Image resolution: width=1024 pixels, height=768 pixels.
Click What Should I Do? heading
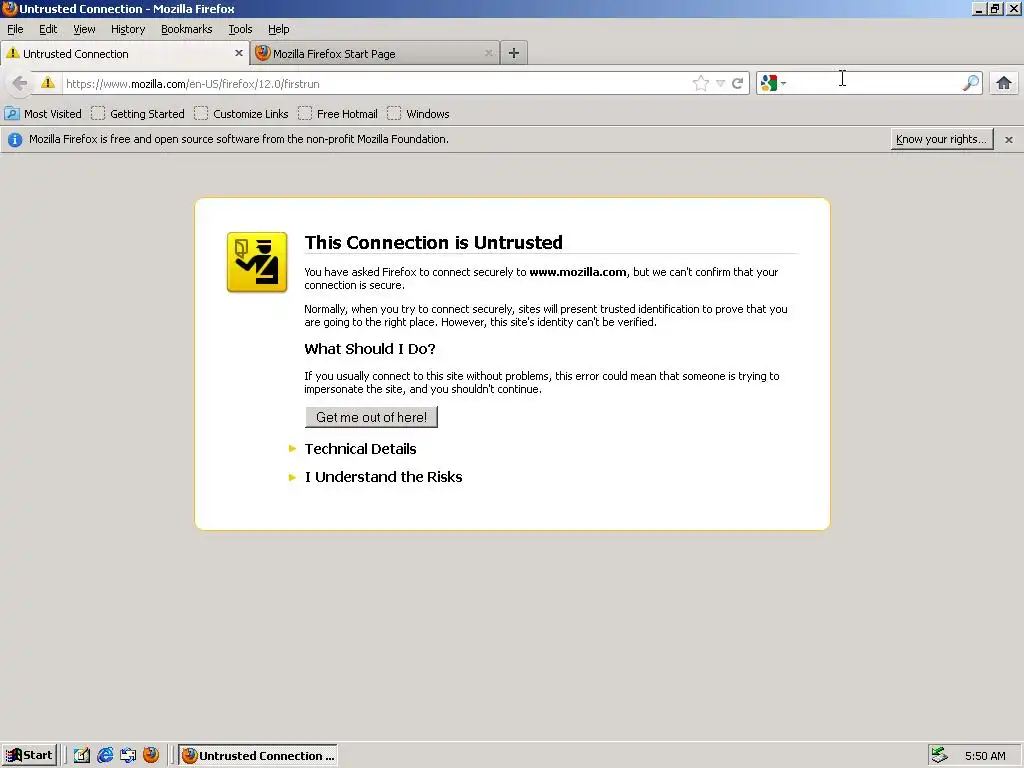pos(370,349)
